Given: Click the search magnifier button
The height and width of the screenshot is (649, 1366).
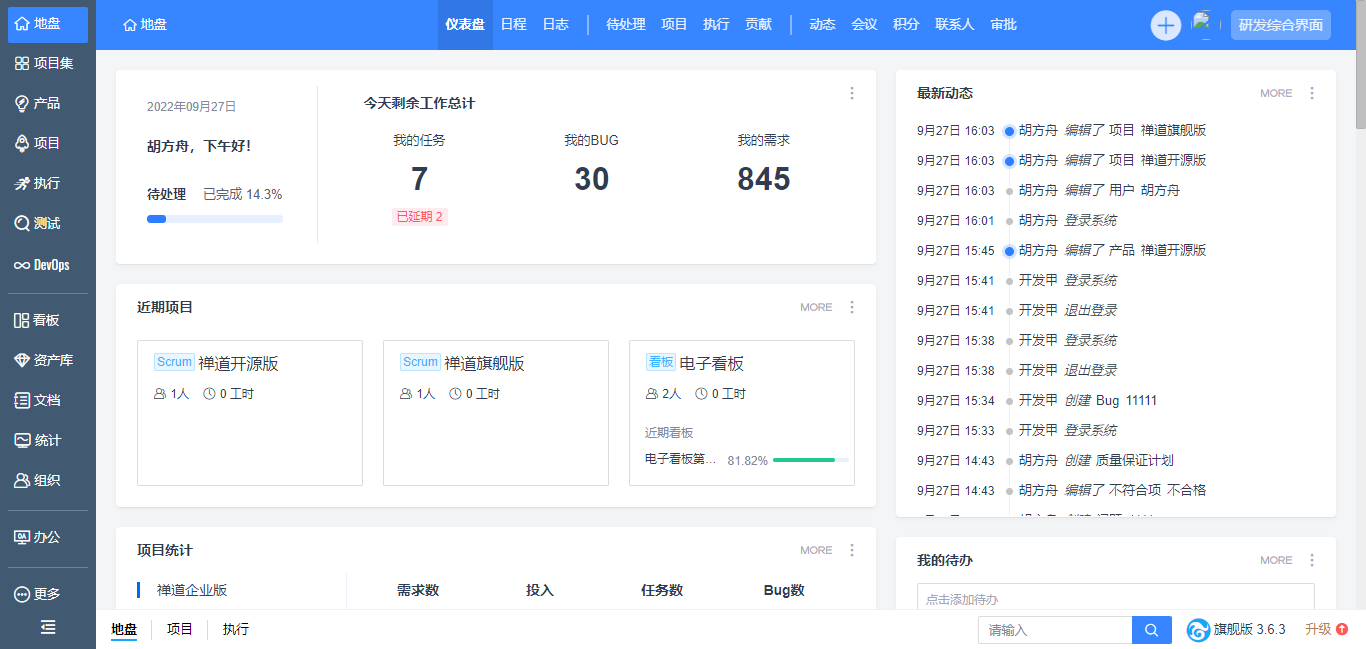Looking at the screenshot, I should tap(1151, 630).
